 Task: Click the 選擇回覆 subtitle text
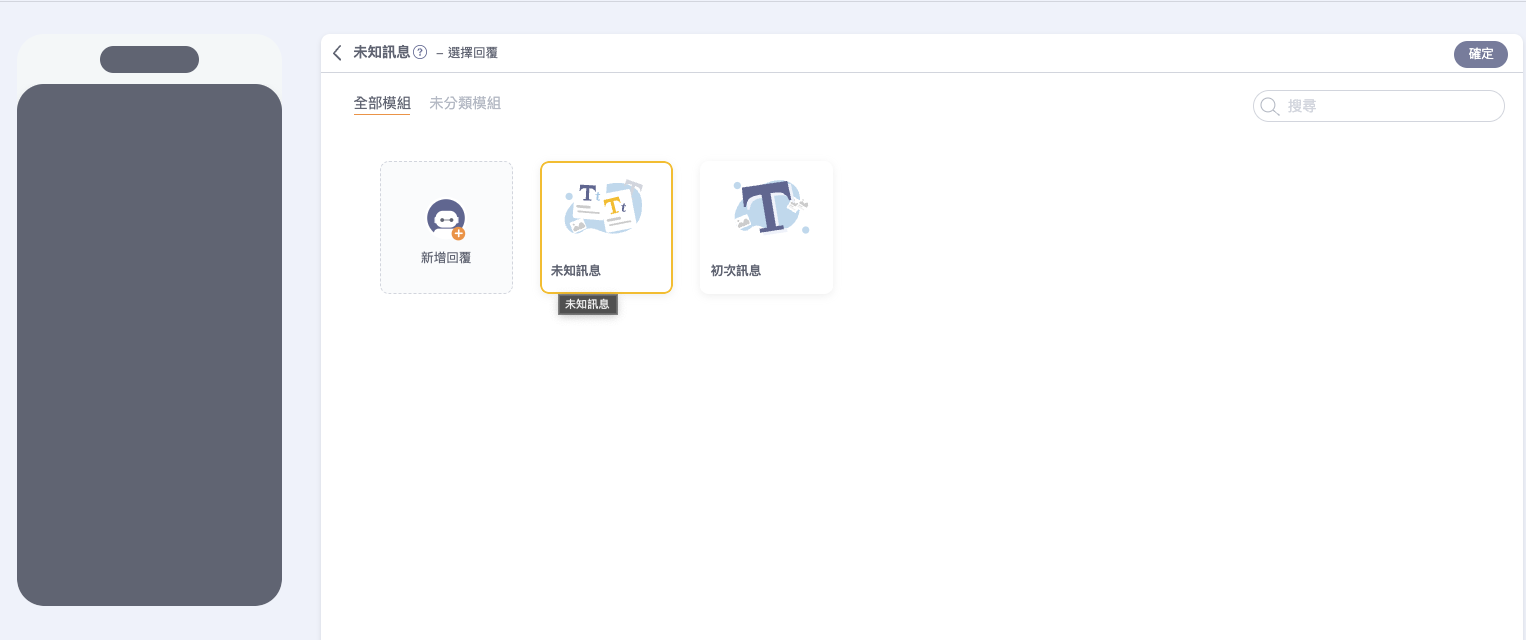(x=472, y=53)
